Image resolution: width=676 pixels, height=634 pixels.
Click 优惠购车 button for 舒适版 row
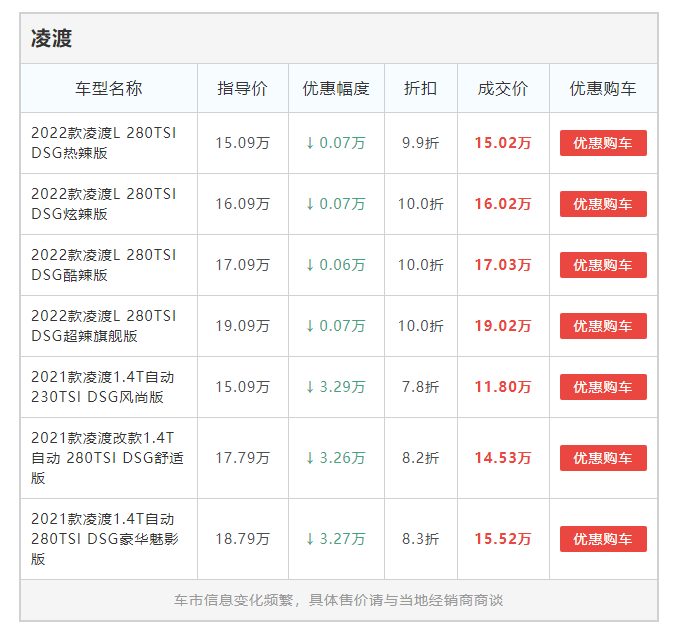pyautogui.click(x=603, y=458)
